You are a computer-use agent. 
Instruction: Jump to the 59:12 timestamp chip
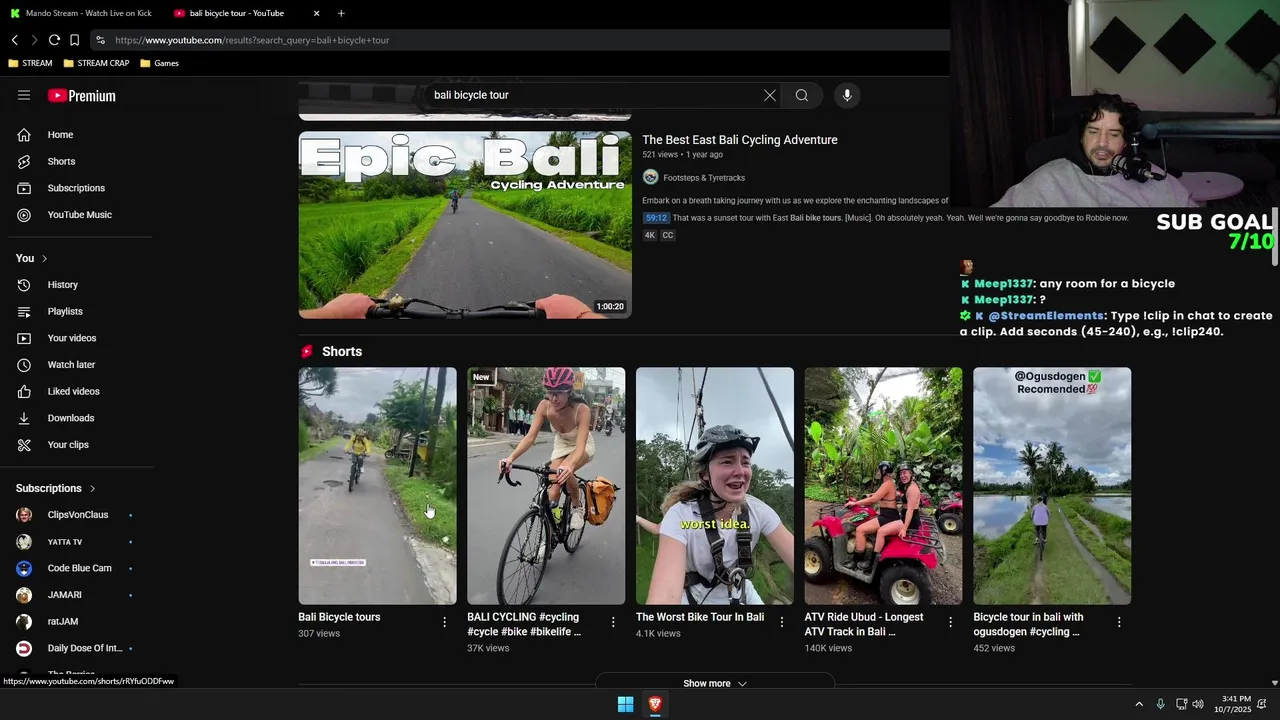656,218
